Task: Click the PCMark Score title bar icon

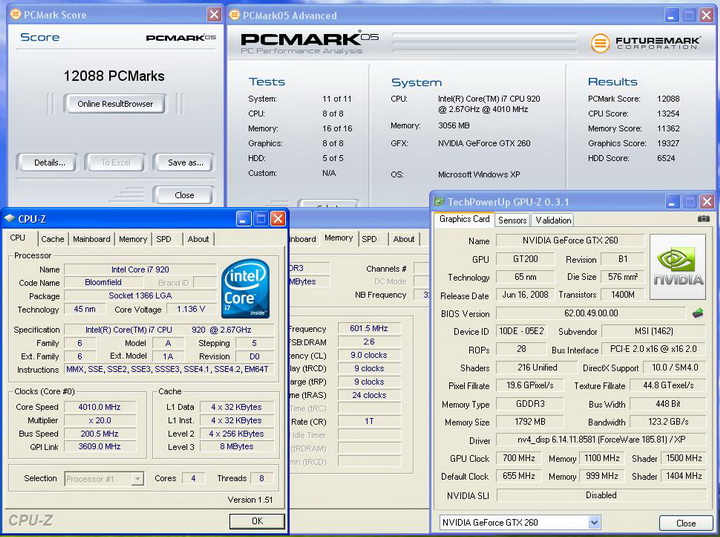Action: click(15, 14)
